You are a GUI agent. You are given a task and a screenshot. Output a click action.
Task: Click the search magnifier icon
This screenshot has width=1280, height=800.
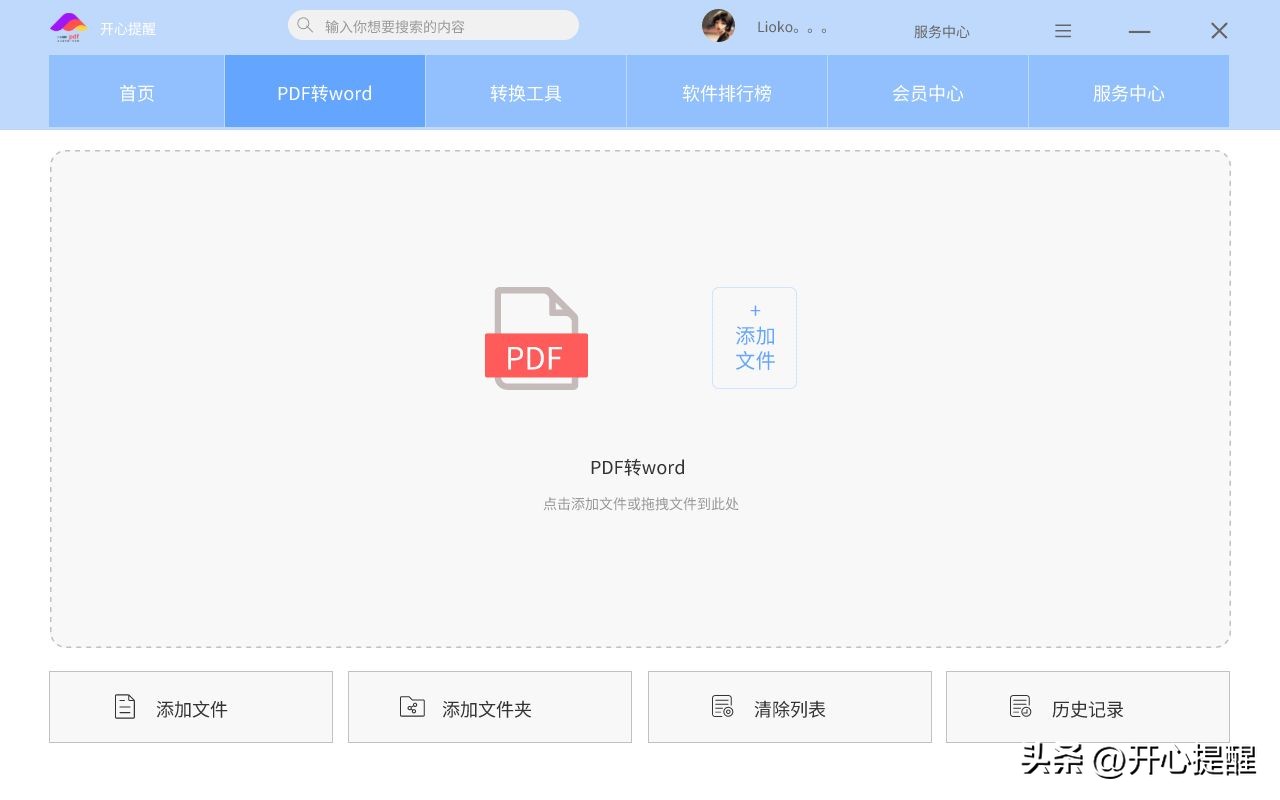pos(305,25)
